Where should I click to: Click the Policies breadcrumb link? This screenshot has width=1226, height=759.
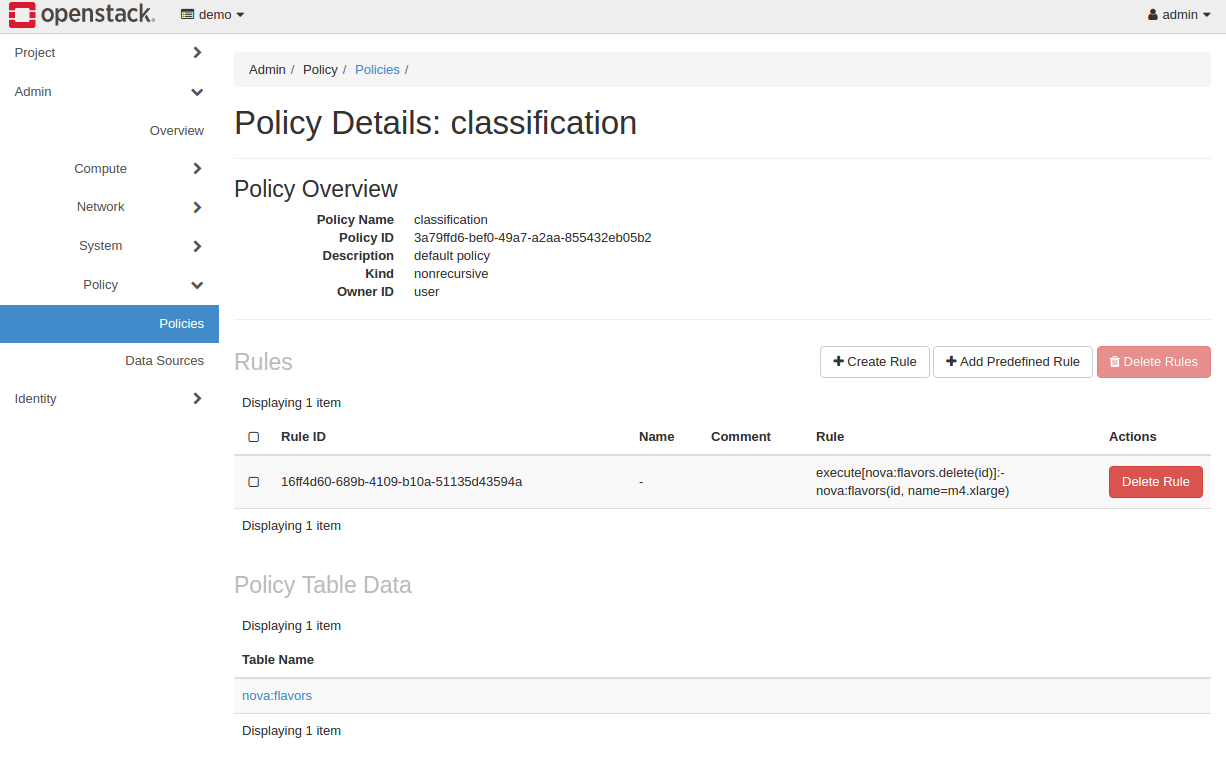click(x=377, y=70)
